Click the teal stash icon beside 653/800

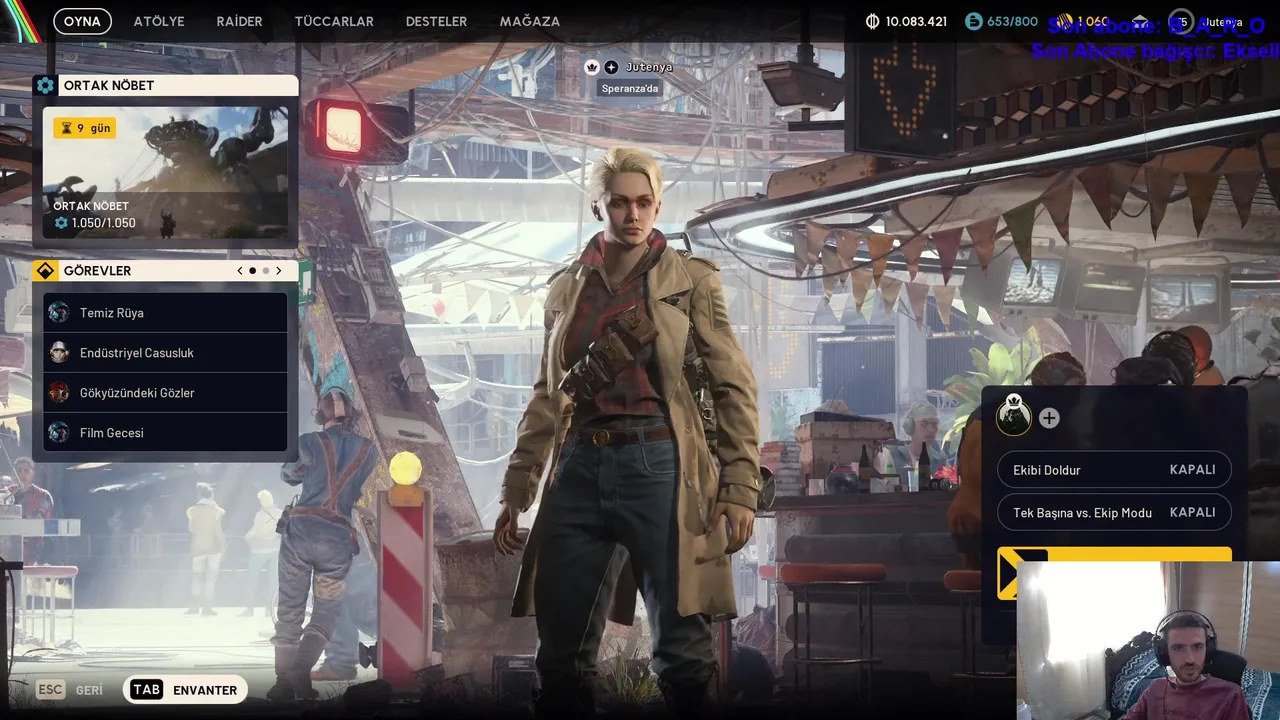click(973, 21)
